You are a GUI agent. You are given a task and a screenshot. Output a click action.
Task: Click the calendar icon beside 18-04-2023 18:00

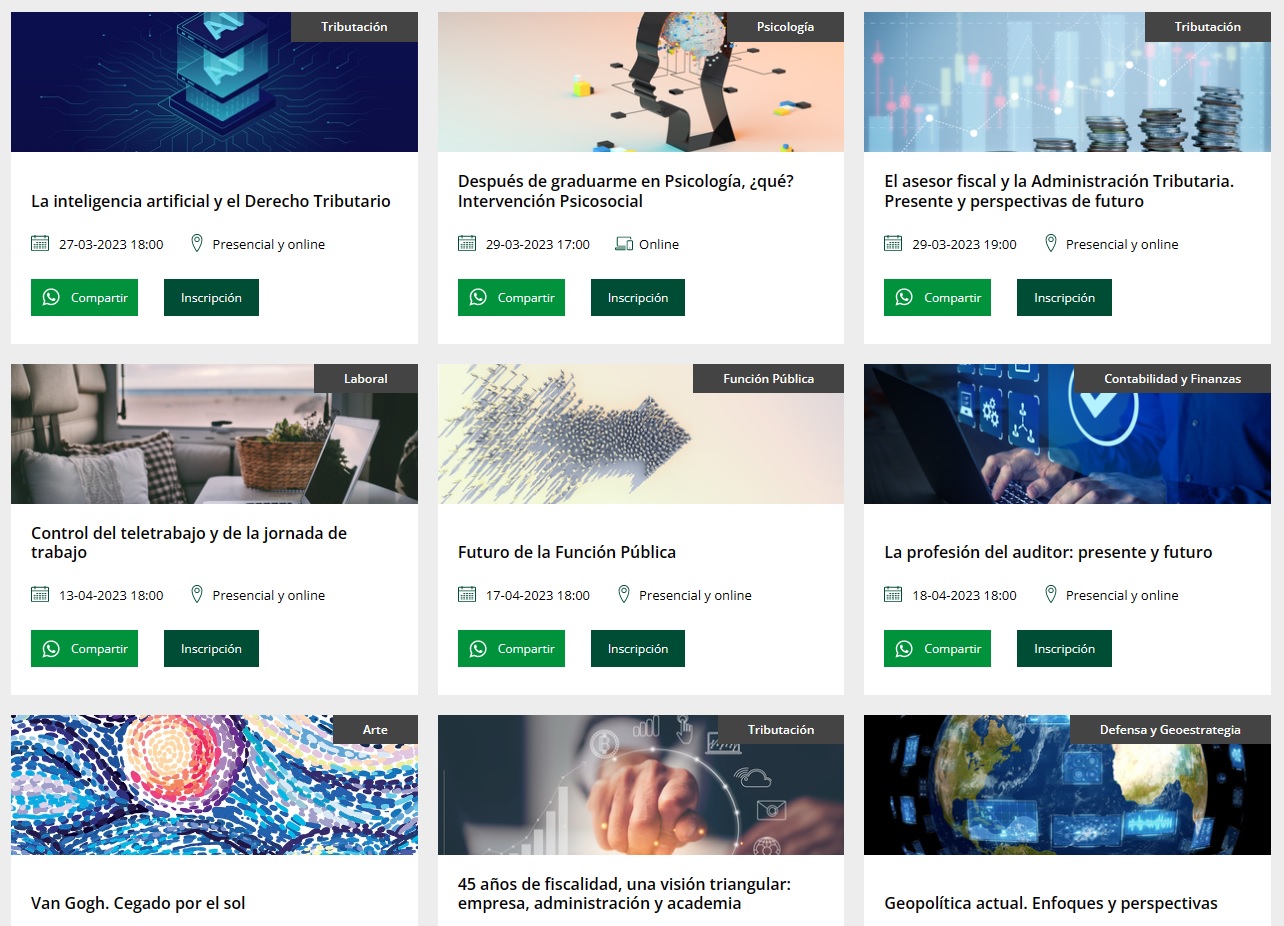click(x=893, y=594)
